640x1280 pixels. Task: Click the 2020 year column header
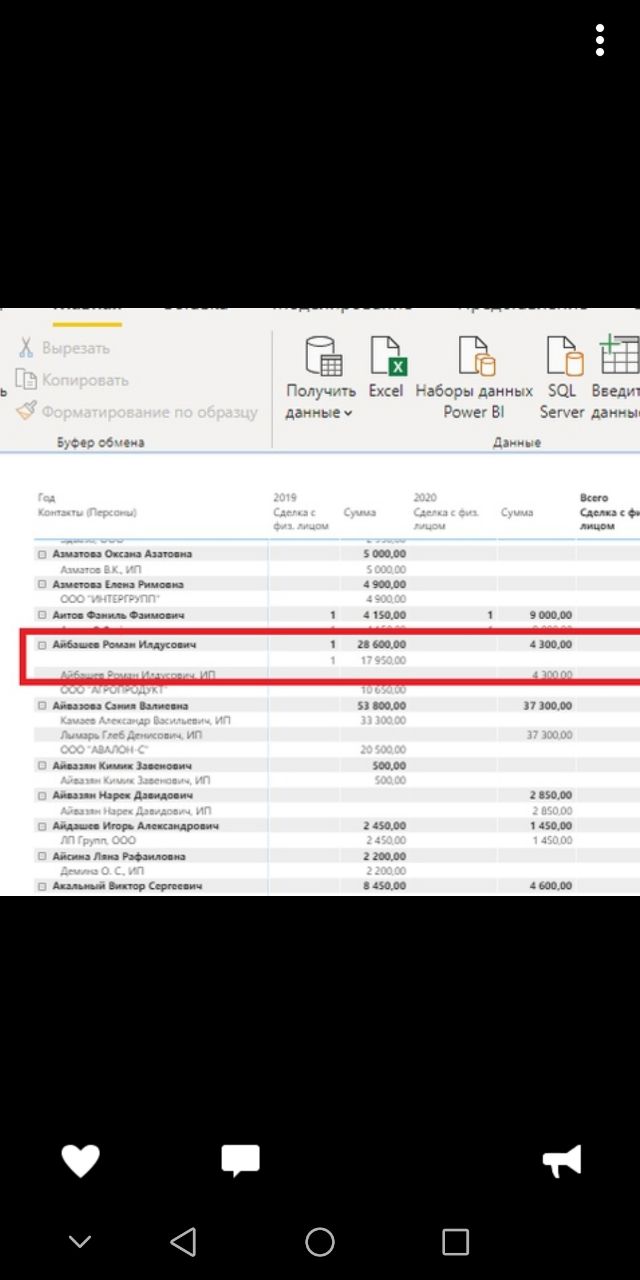pos(425,497)
